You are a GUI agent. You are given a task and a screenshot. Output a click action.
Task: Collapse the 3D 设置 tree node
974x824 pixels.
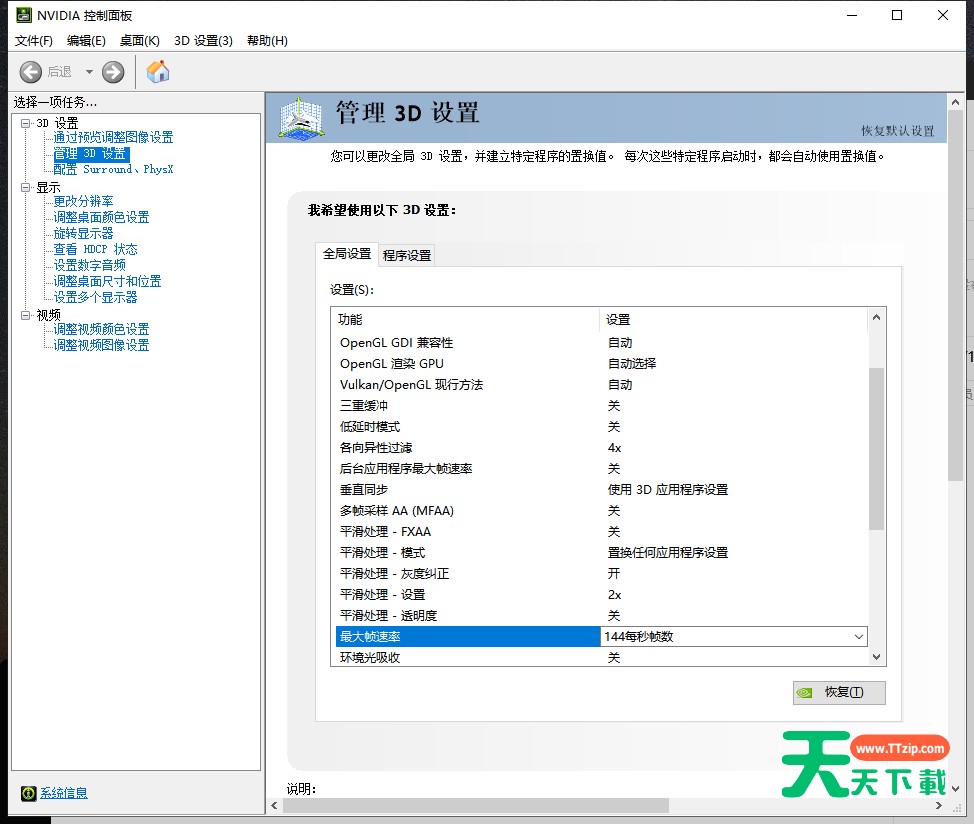(x=26, y=123)
